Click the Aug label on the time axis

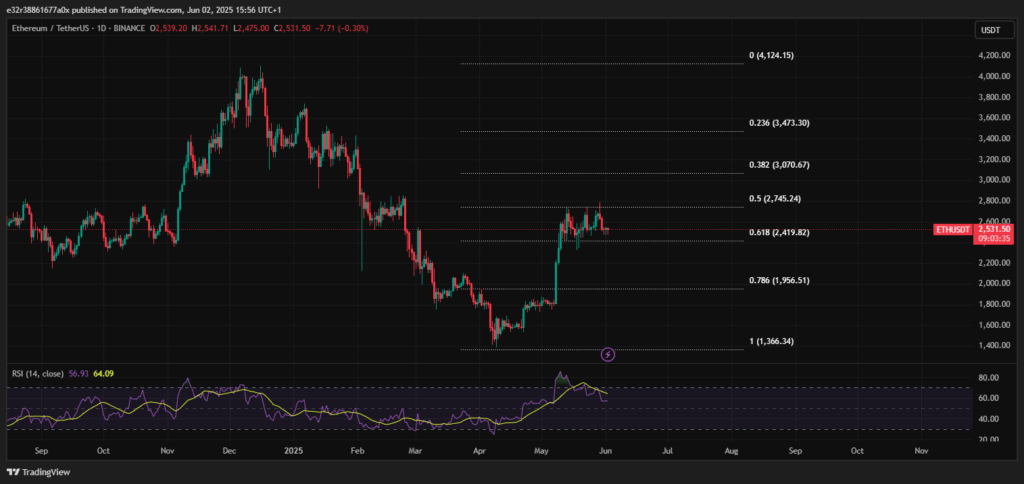coord(732,451)
